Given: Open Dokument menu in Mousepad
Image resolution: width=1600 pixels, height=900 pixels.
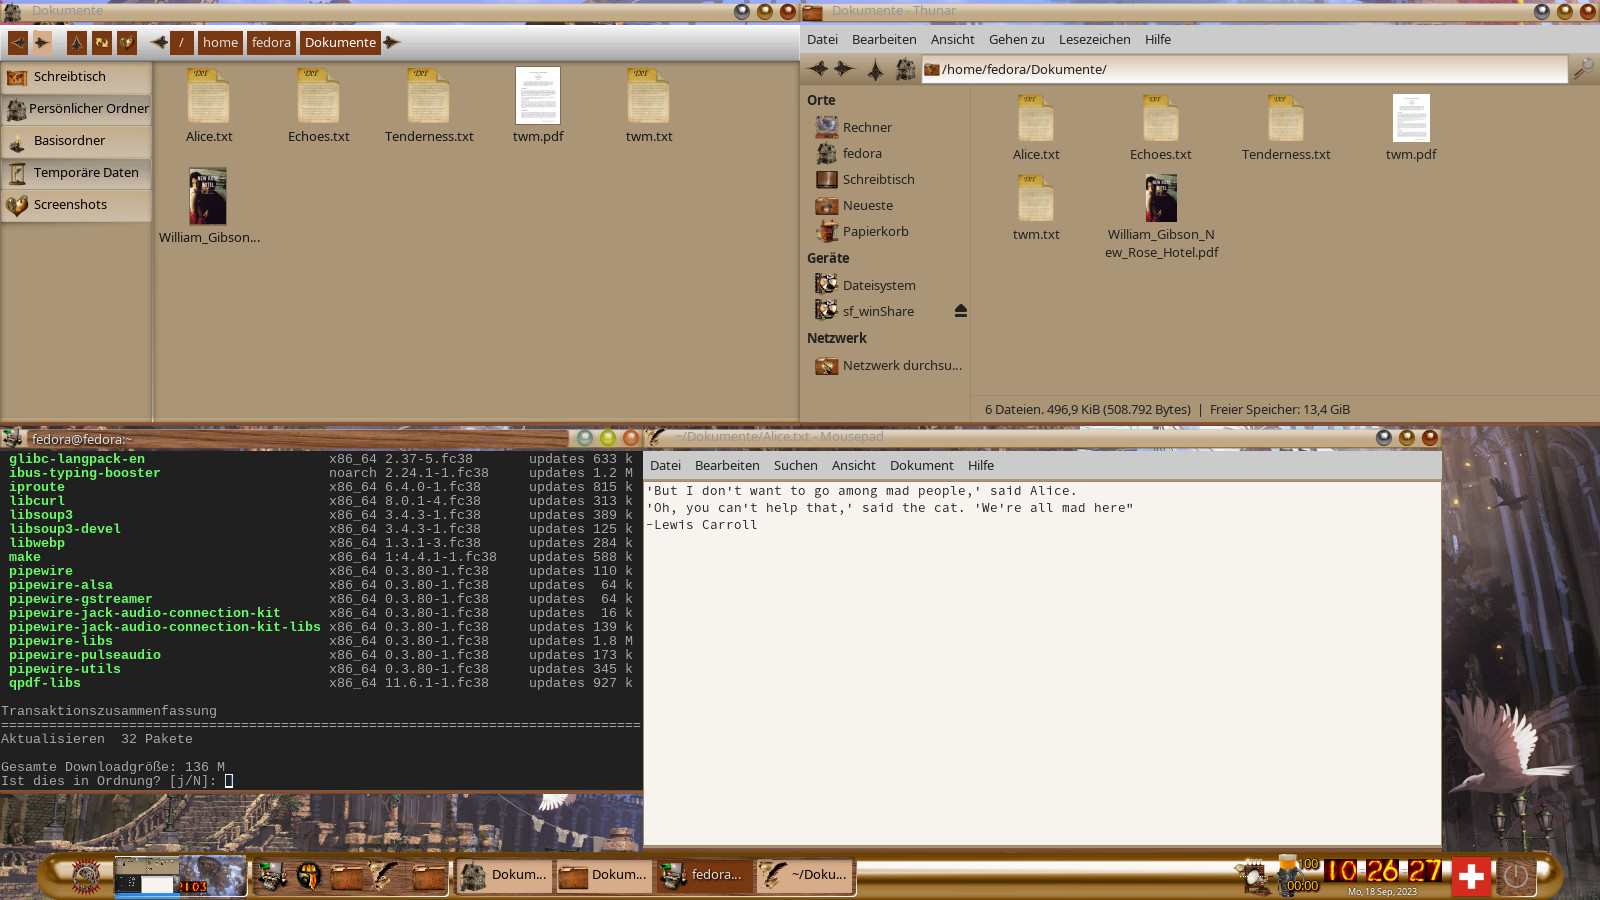Looking at the screenshot, I should point(921,465).
